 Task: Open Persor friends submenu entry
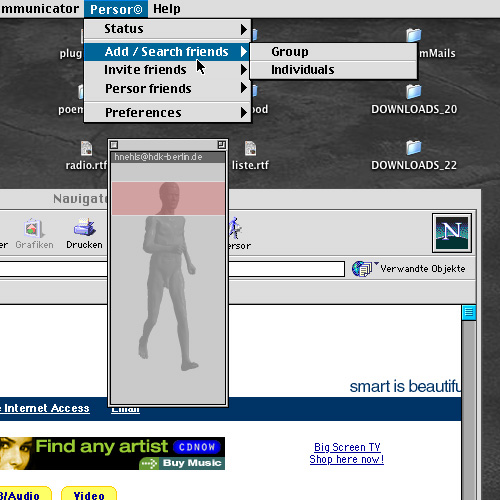pyautogui.click(x=167, y=88)
